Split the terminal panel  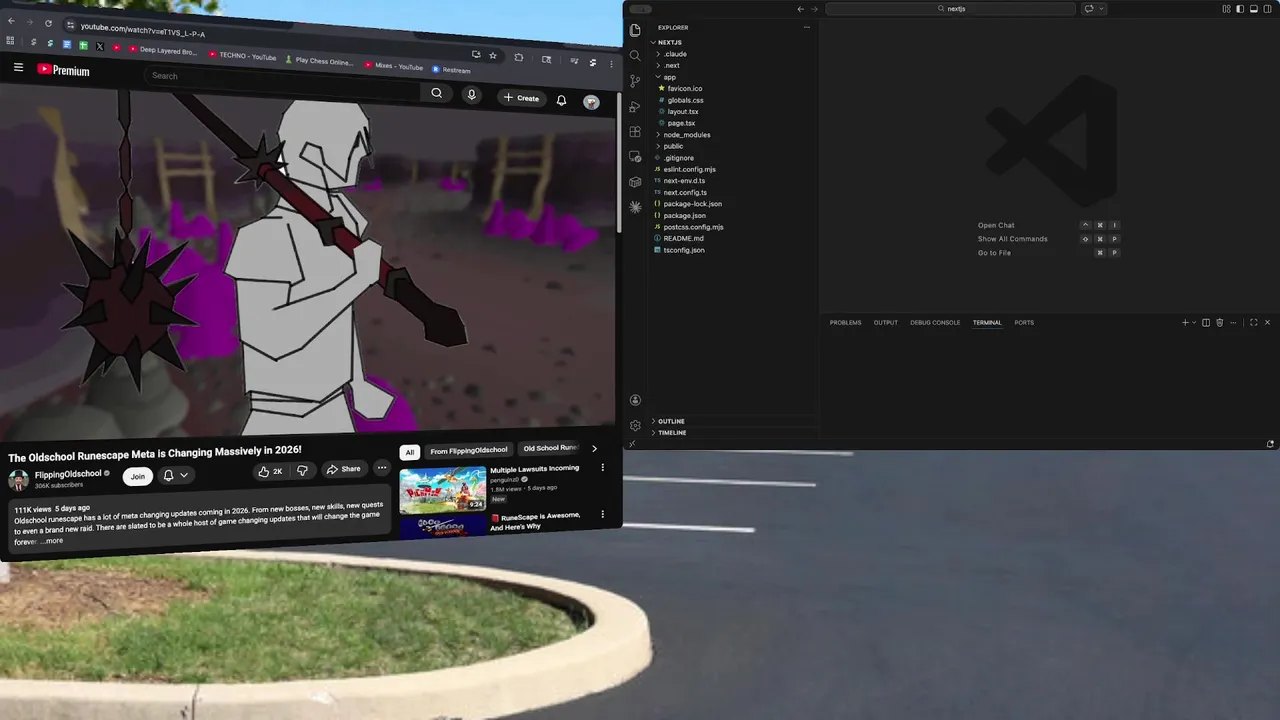pos(1206,322)
